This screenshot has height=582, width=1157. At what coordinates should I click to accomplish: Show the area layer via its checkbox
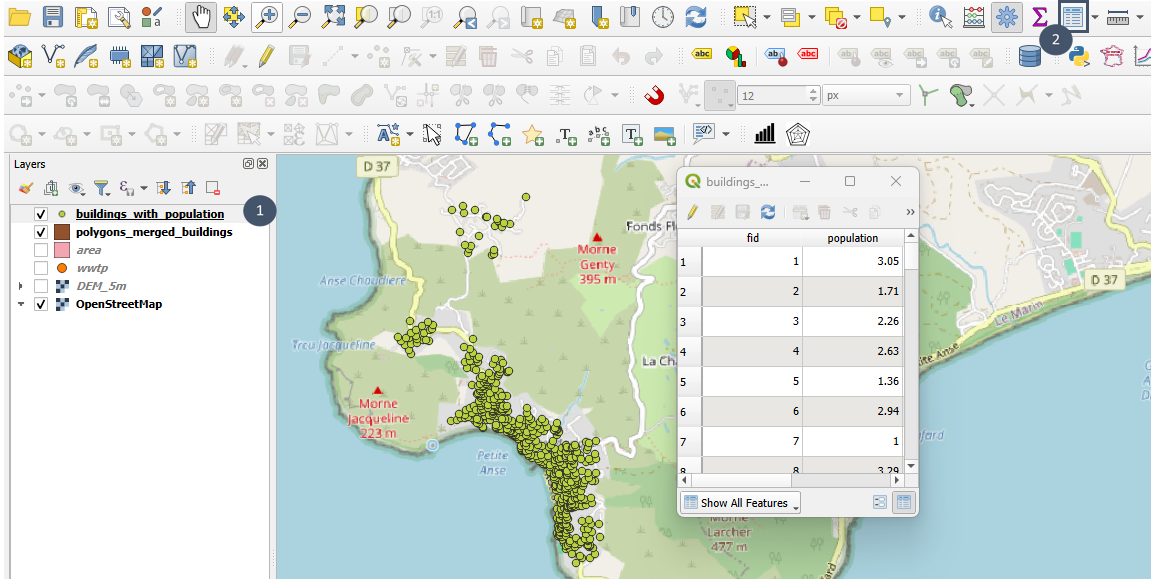tap(41, 250)
